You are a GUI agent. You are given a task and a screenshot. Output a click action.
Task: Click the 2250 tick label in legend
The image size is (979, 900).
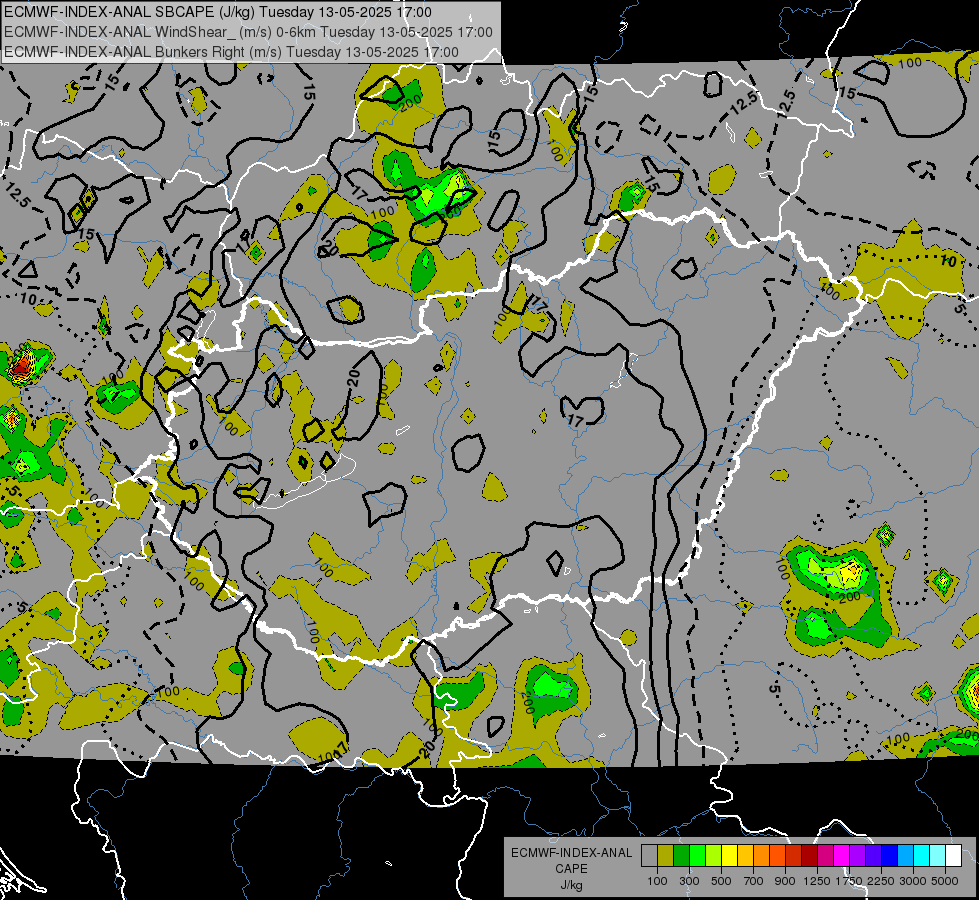[x=881, y=881]
